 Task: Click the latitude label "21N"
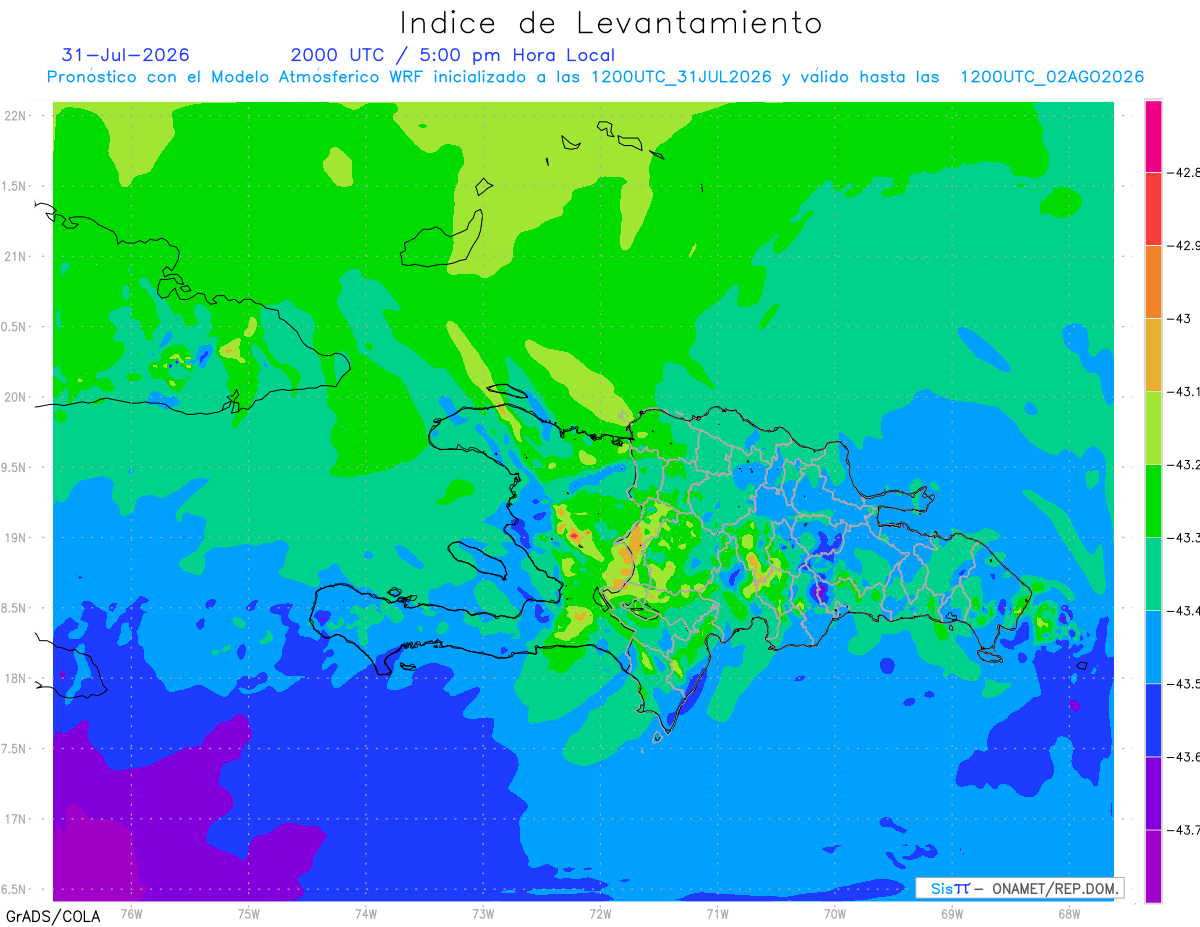point(17,256)
